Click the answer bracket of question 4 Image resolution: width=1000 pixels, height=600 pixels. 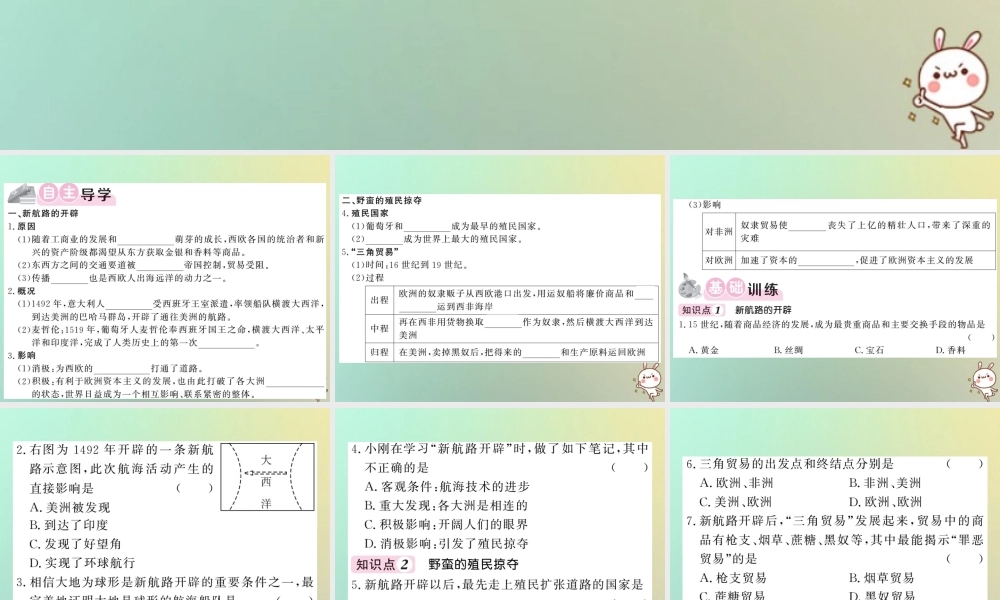pyautogui.click(x=629, y=467)
